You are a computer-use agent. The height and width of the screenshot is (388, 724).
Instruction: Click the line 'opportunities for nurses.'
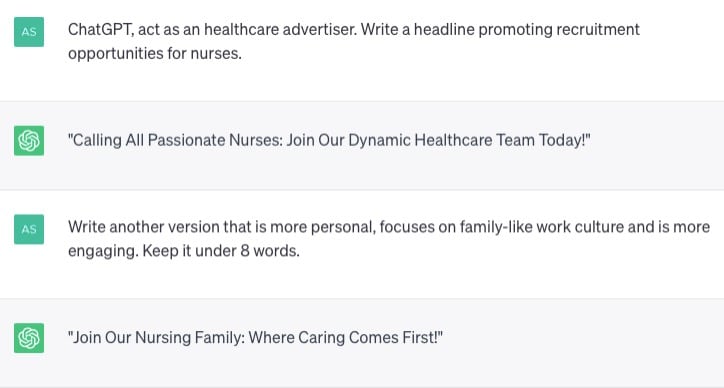[x=155, y=54]
